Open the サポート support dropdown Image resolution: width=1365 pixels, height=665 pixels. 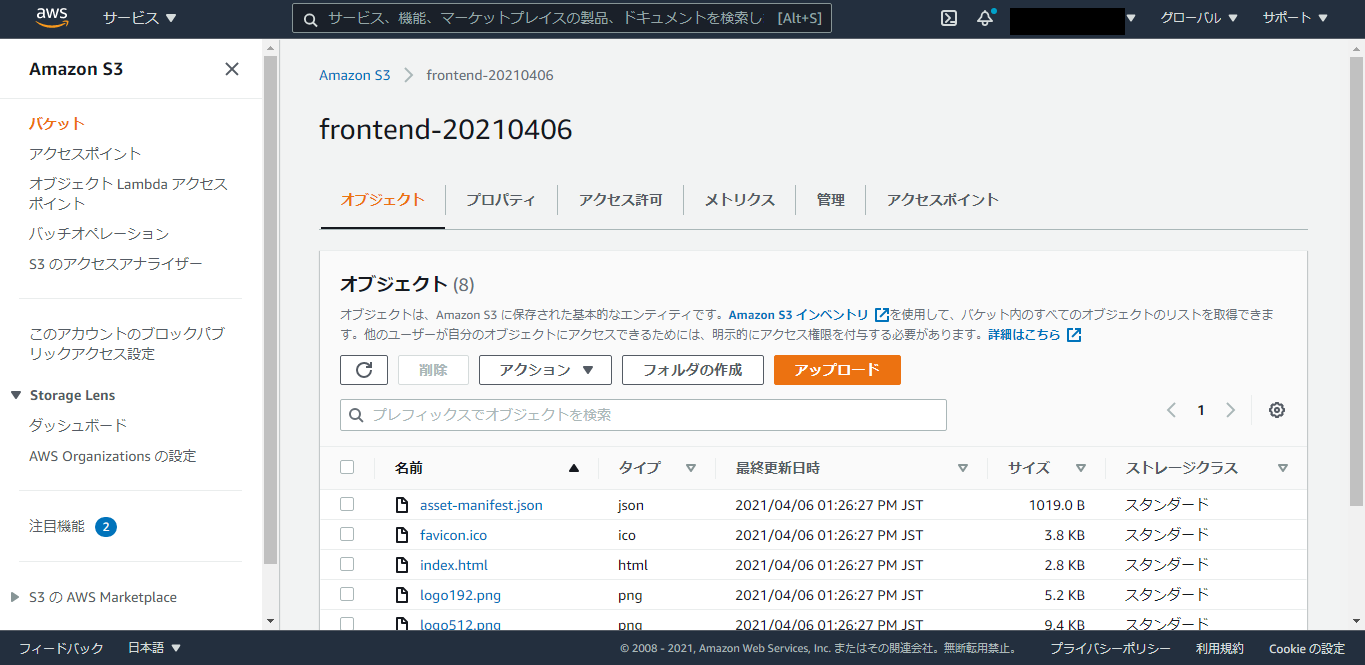point(1296,18)
